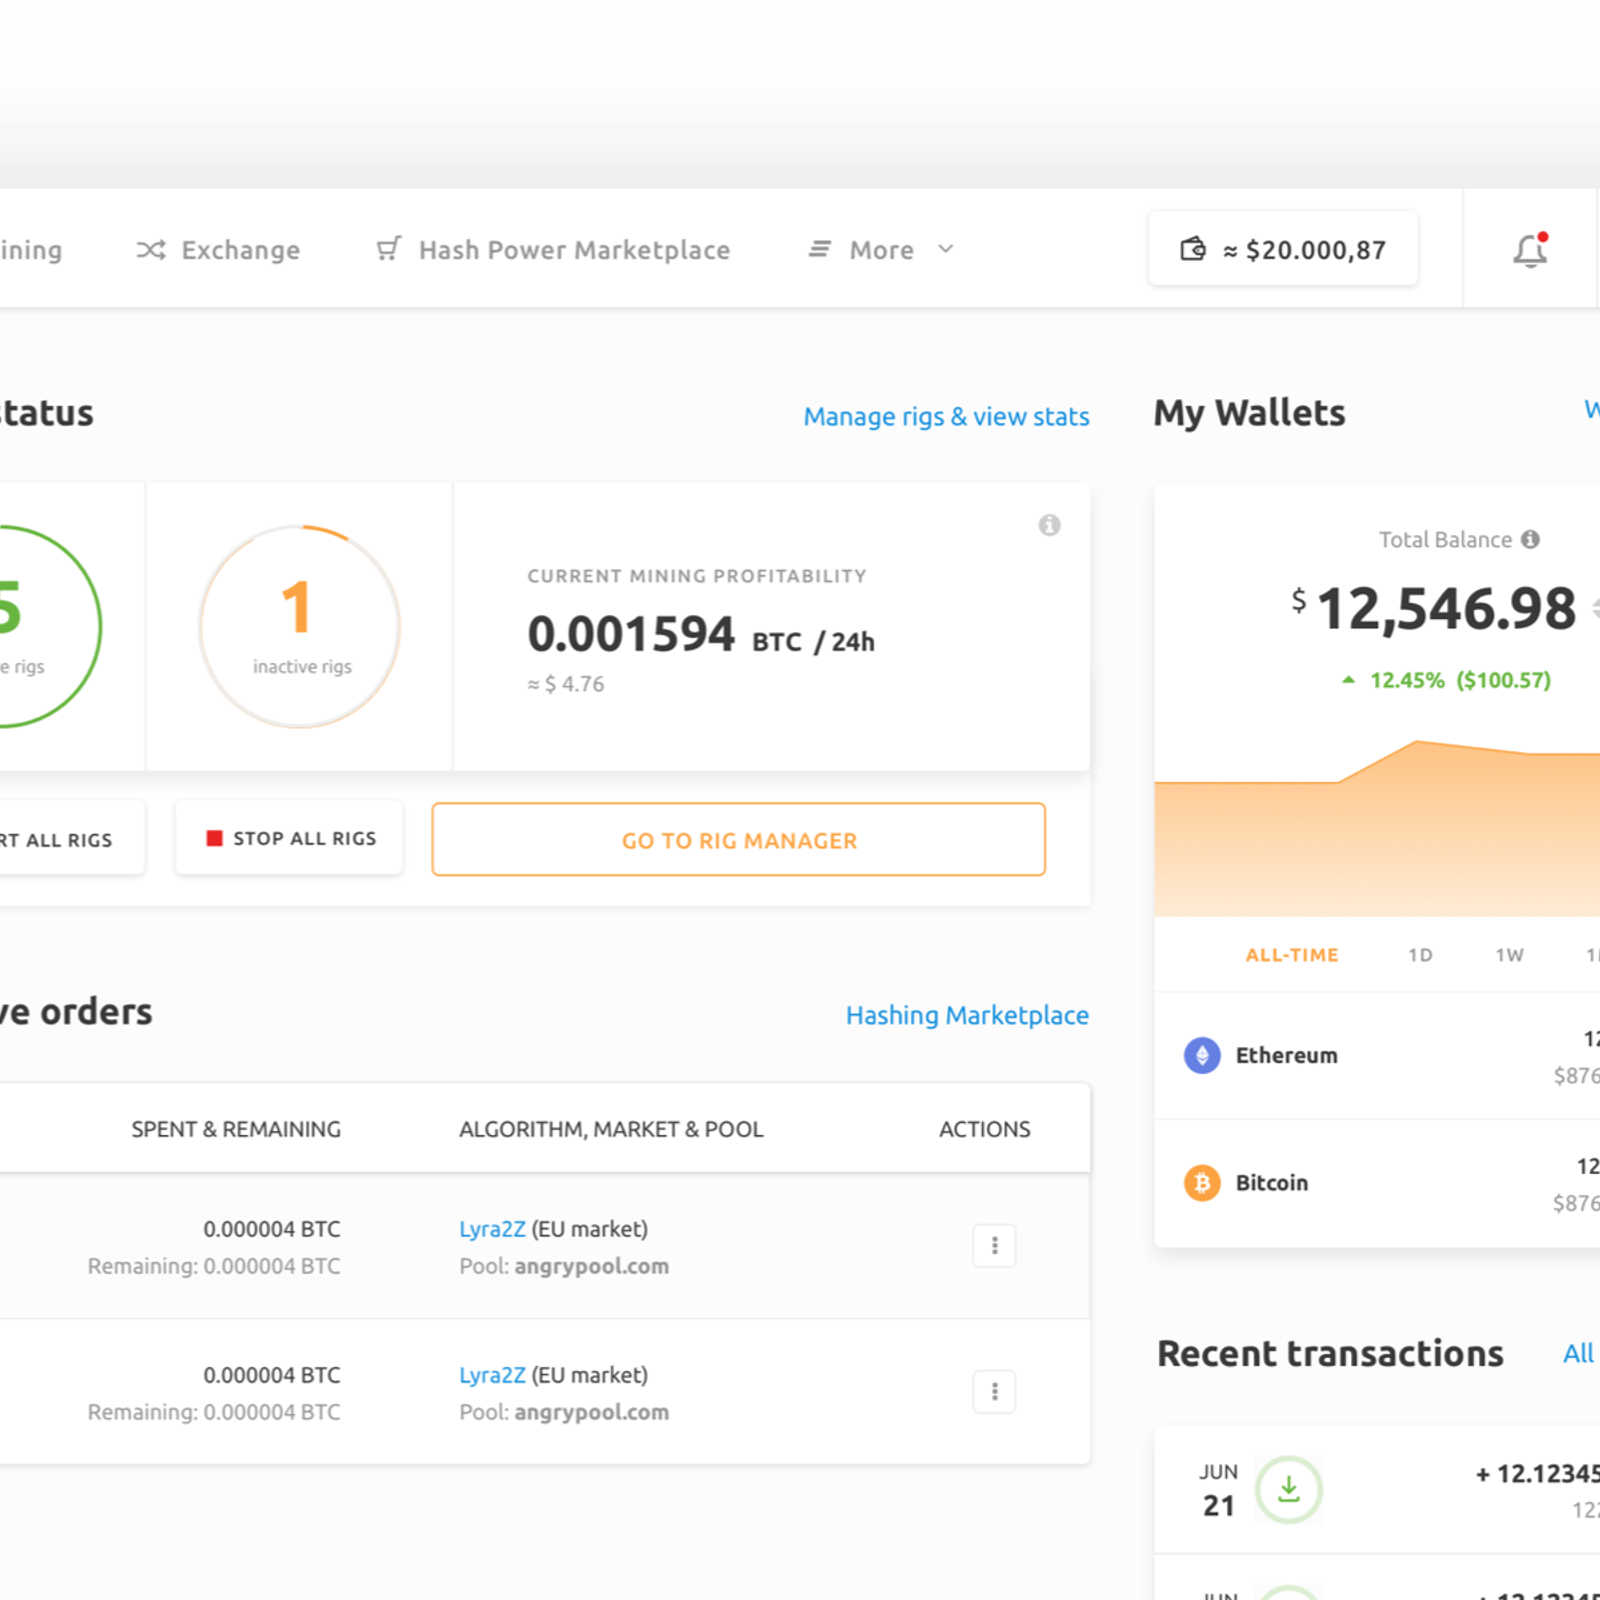This screenshot has width=1600, height=1600.
Task: Click the Total Balance info icon
Action: 1530,540
